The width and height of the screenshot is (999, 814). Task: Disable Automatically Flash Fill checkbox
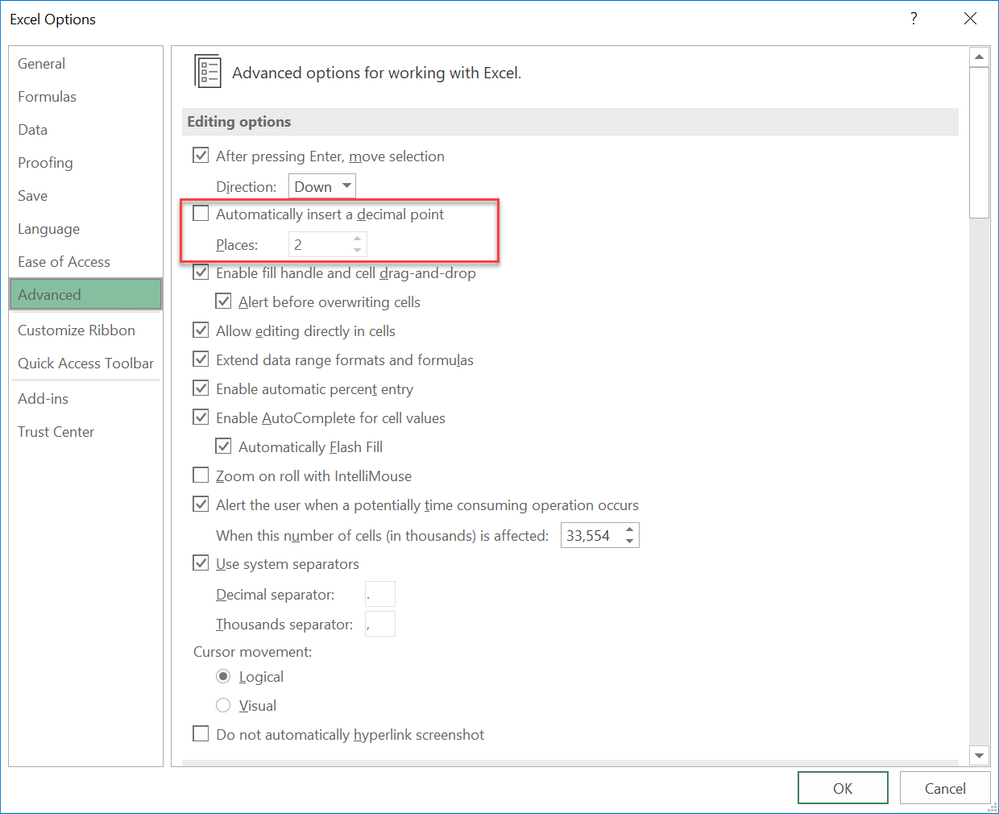pyautogui.click(x=223, y=446)
